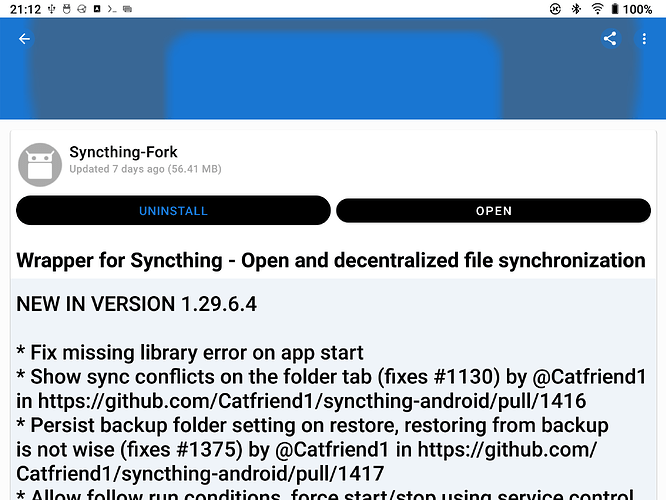666x500 pixels.
Task: Tap the Wi-Fi status icon
Action: [598, 9]
